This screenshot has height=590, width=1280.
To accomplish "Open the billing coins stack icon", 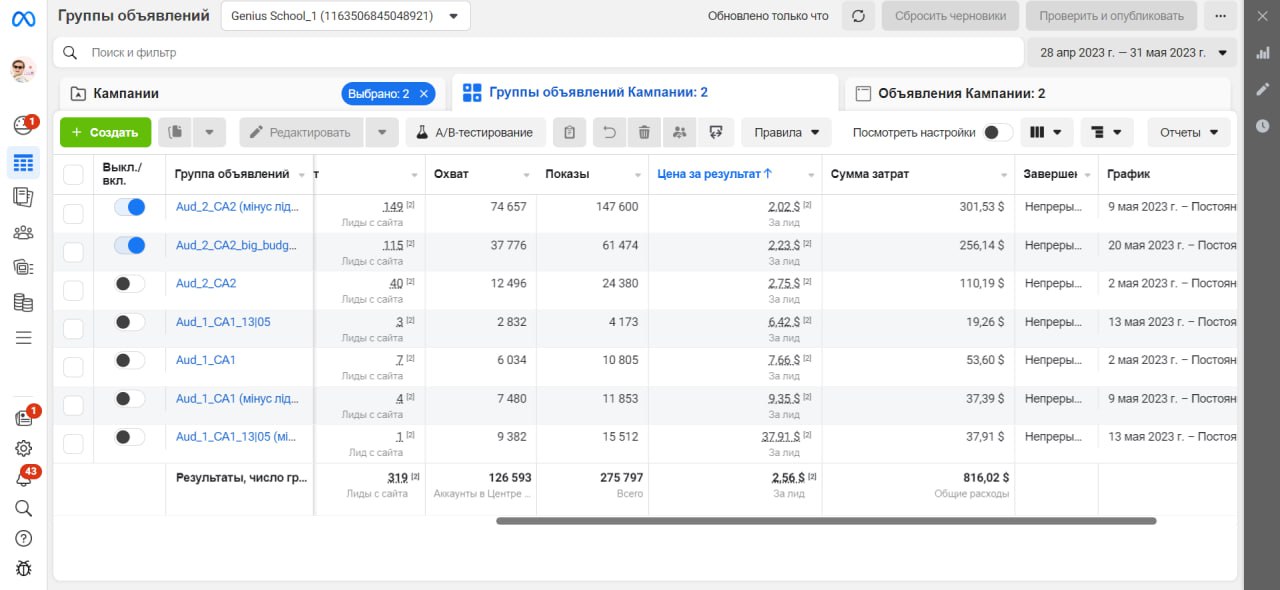I will tap(23, 302).
